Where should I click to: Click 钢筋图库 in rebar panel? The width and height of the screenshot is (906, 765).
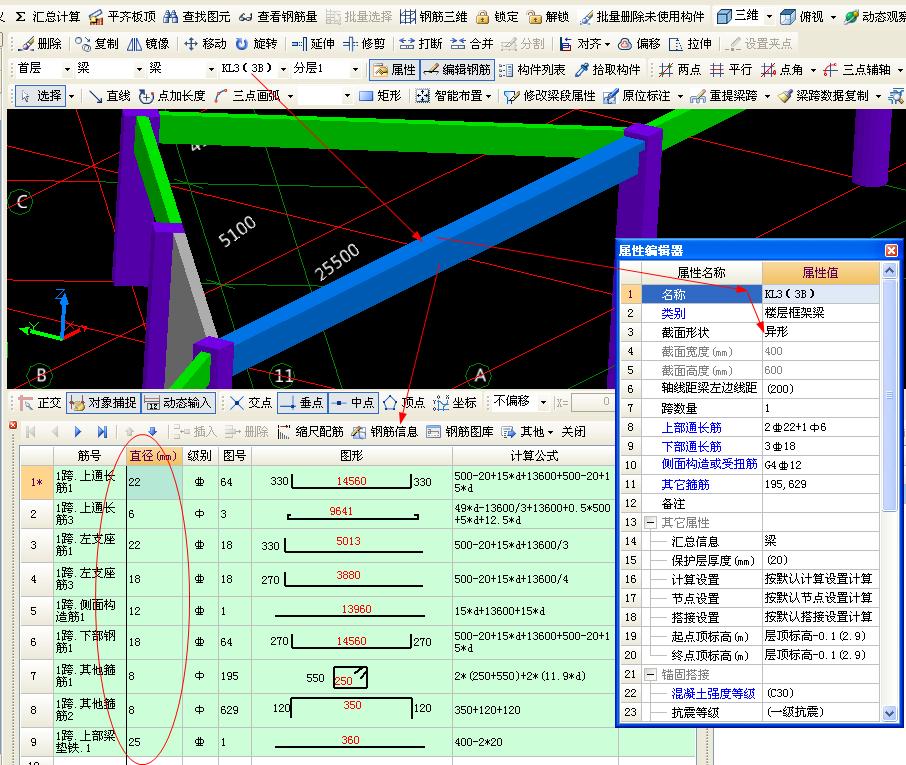click(x=460, y=432)
